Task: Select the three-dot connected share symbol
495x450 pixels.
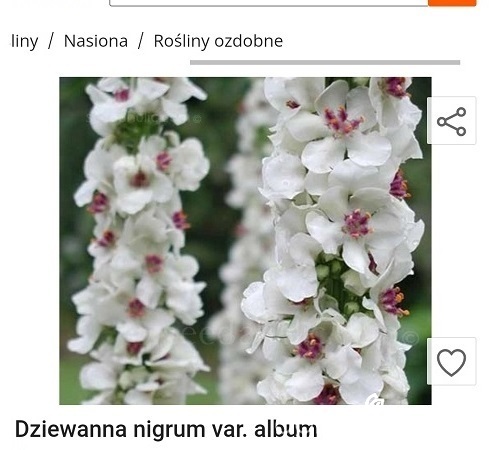Action: click(x=451, y=121)
